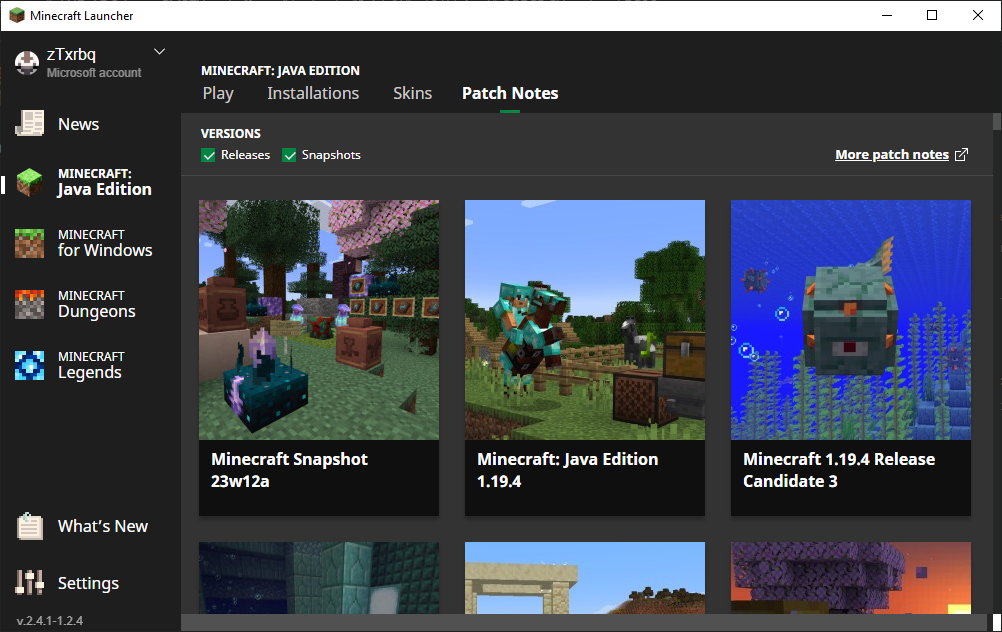Viewport: 1002px width, 632px height.
Task: Open the second-row teal prismarine blocks thumbnail
Action: (x=319, y=578)
